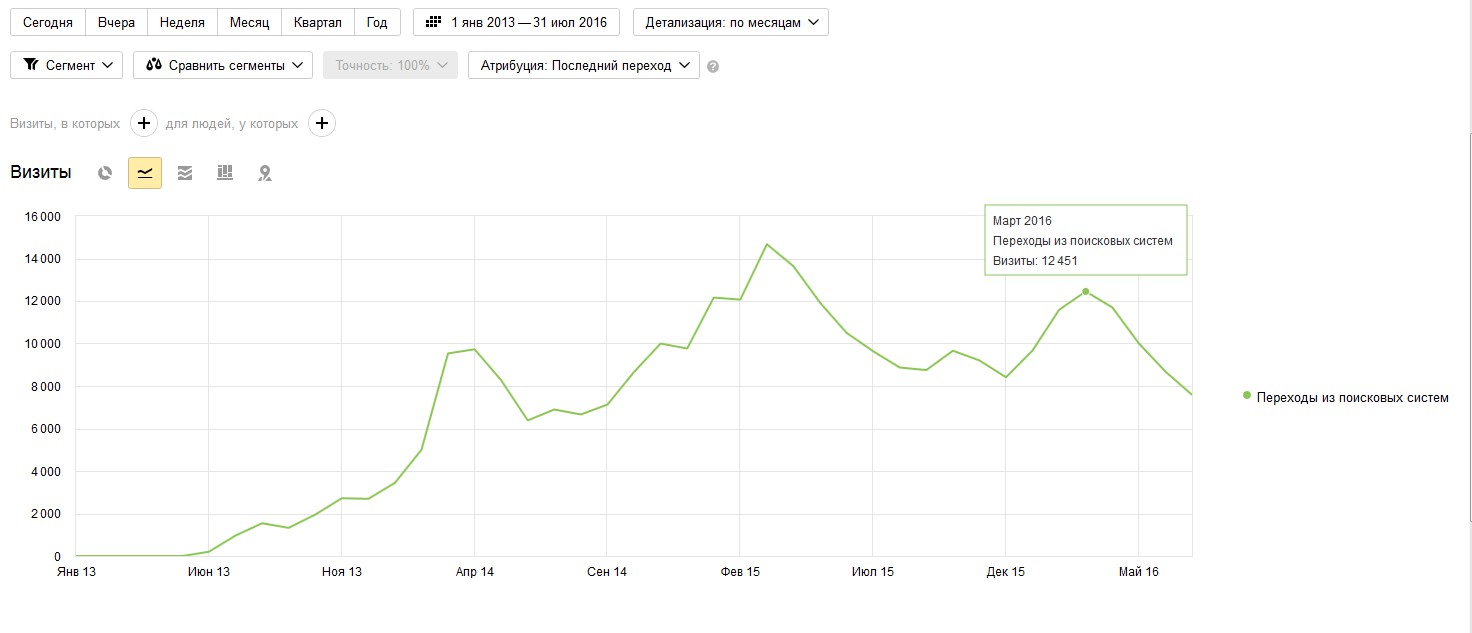Add a people condition with plus button
The height and width of the screenshot is (633, 1472).
point(322,124)
